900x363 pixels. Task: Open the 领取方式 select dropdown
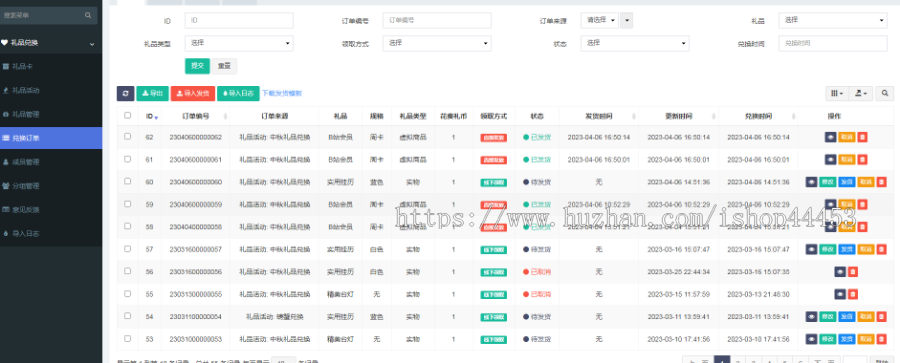[437, 43]
